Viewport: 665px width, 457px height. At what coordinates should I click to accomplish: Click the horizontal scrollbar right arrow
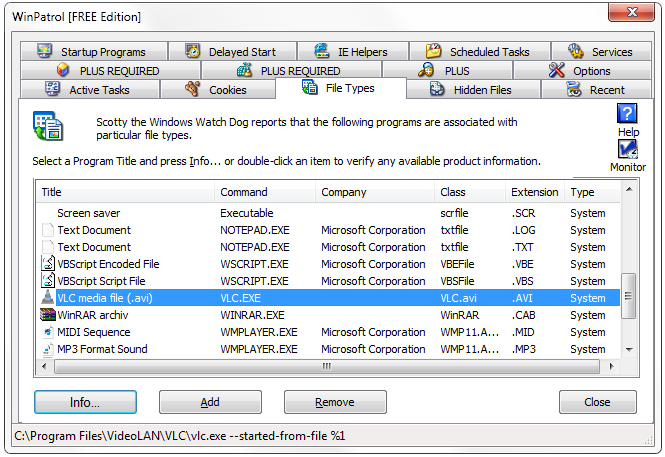(611, 366)
